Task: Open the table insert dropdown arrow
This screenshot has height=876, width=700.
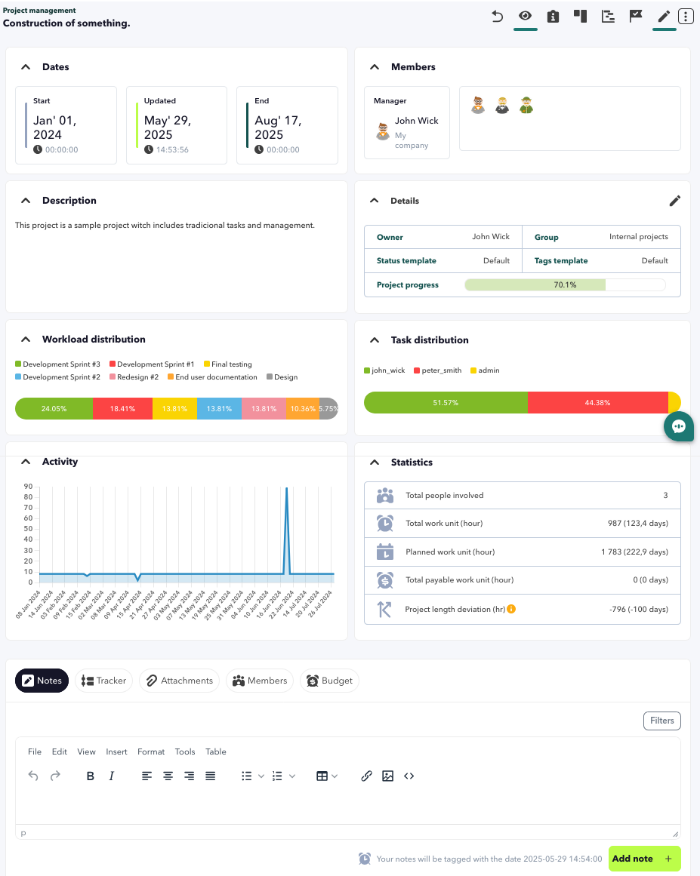Action: point(334,776)
